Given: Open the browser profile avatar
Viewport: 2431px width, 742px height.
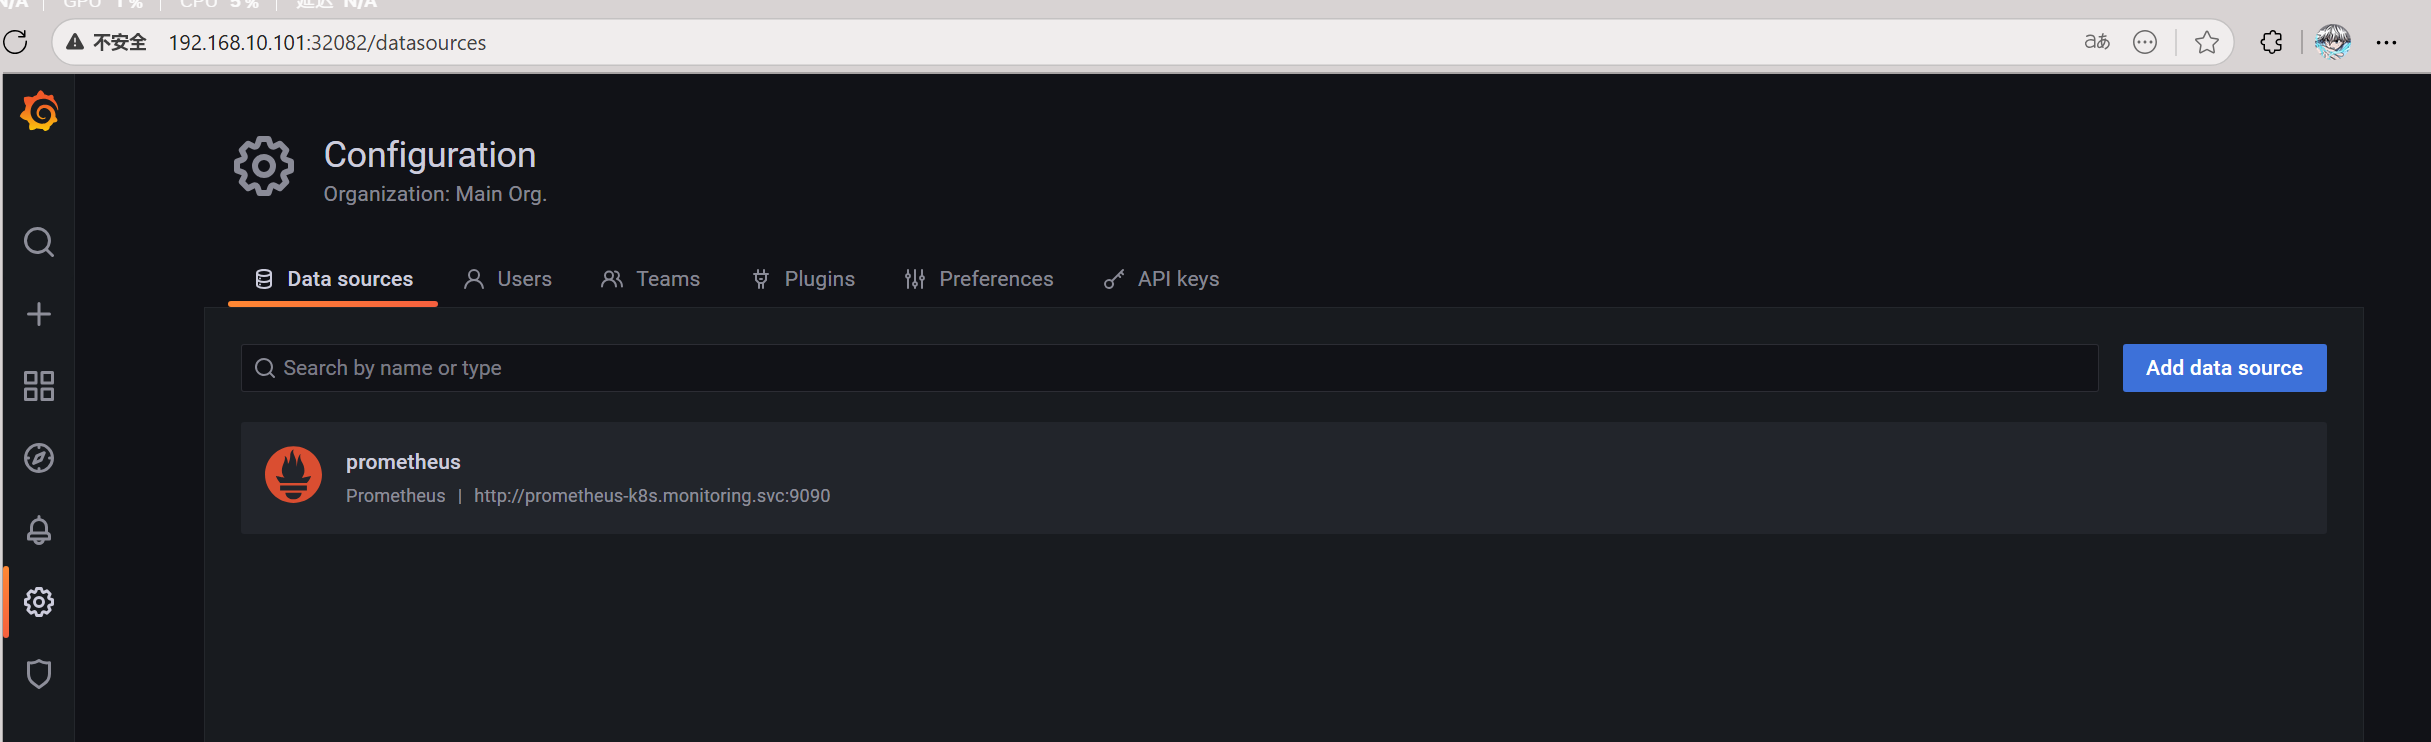Looking at the screenshot, I should click(2333, 42).
